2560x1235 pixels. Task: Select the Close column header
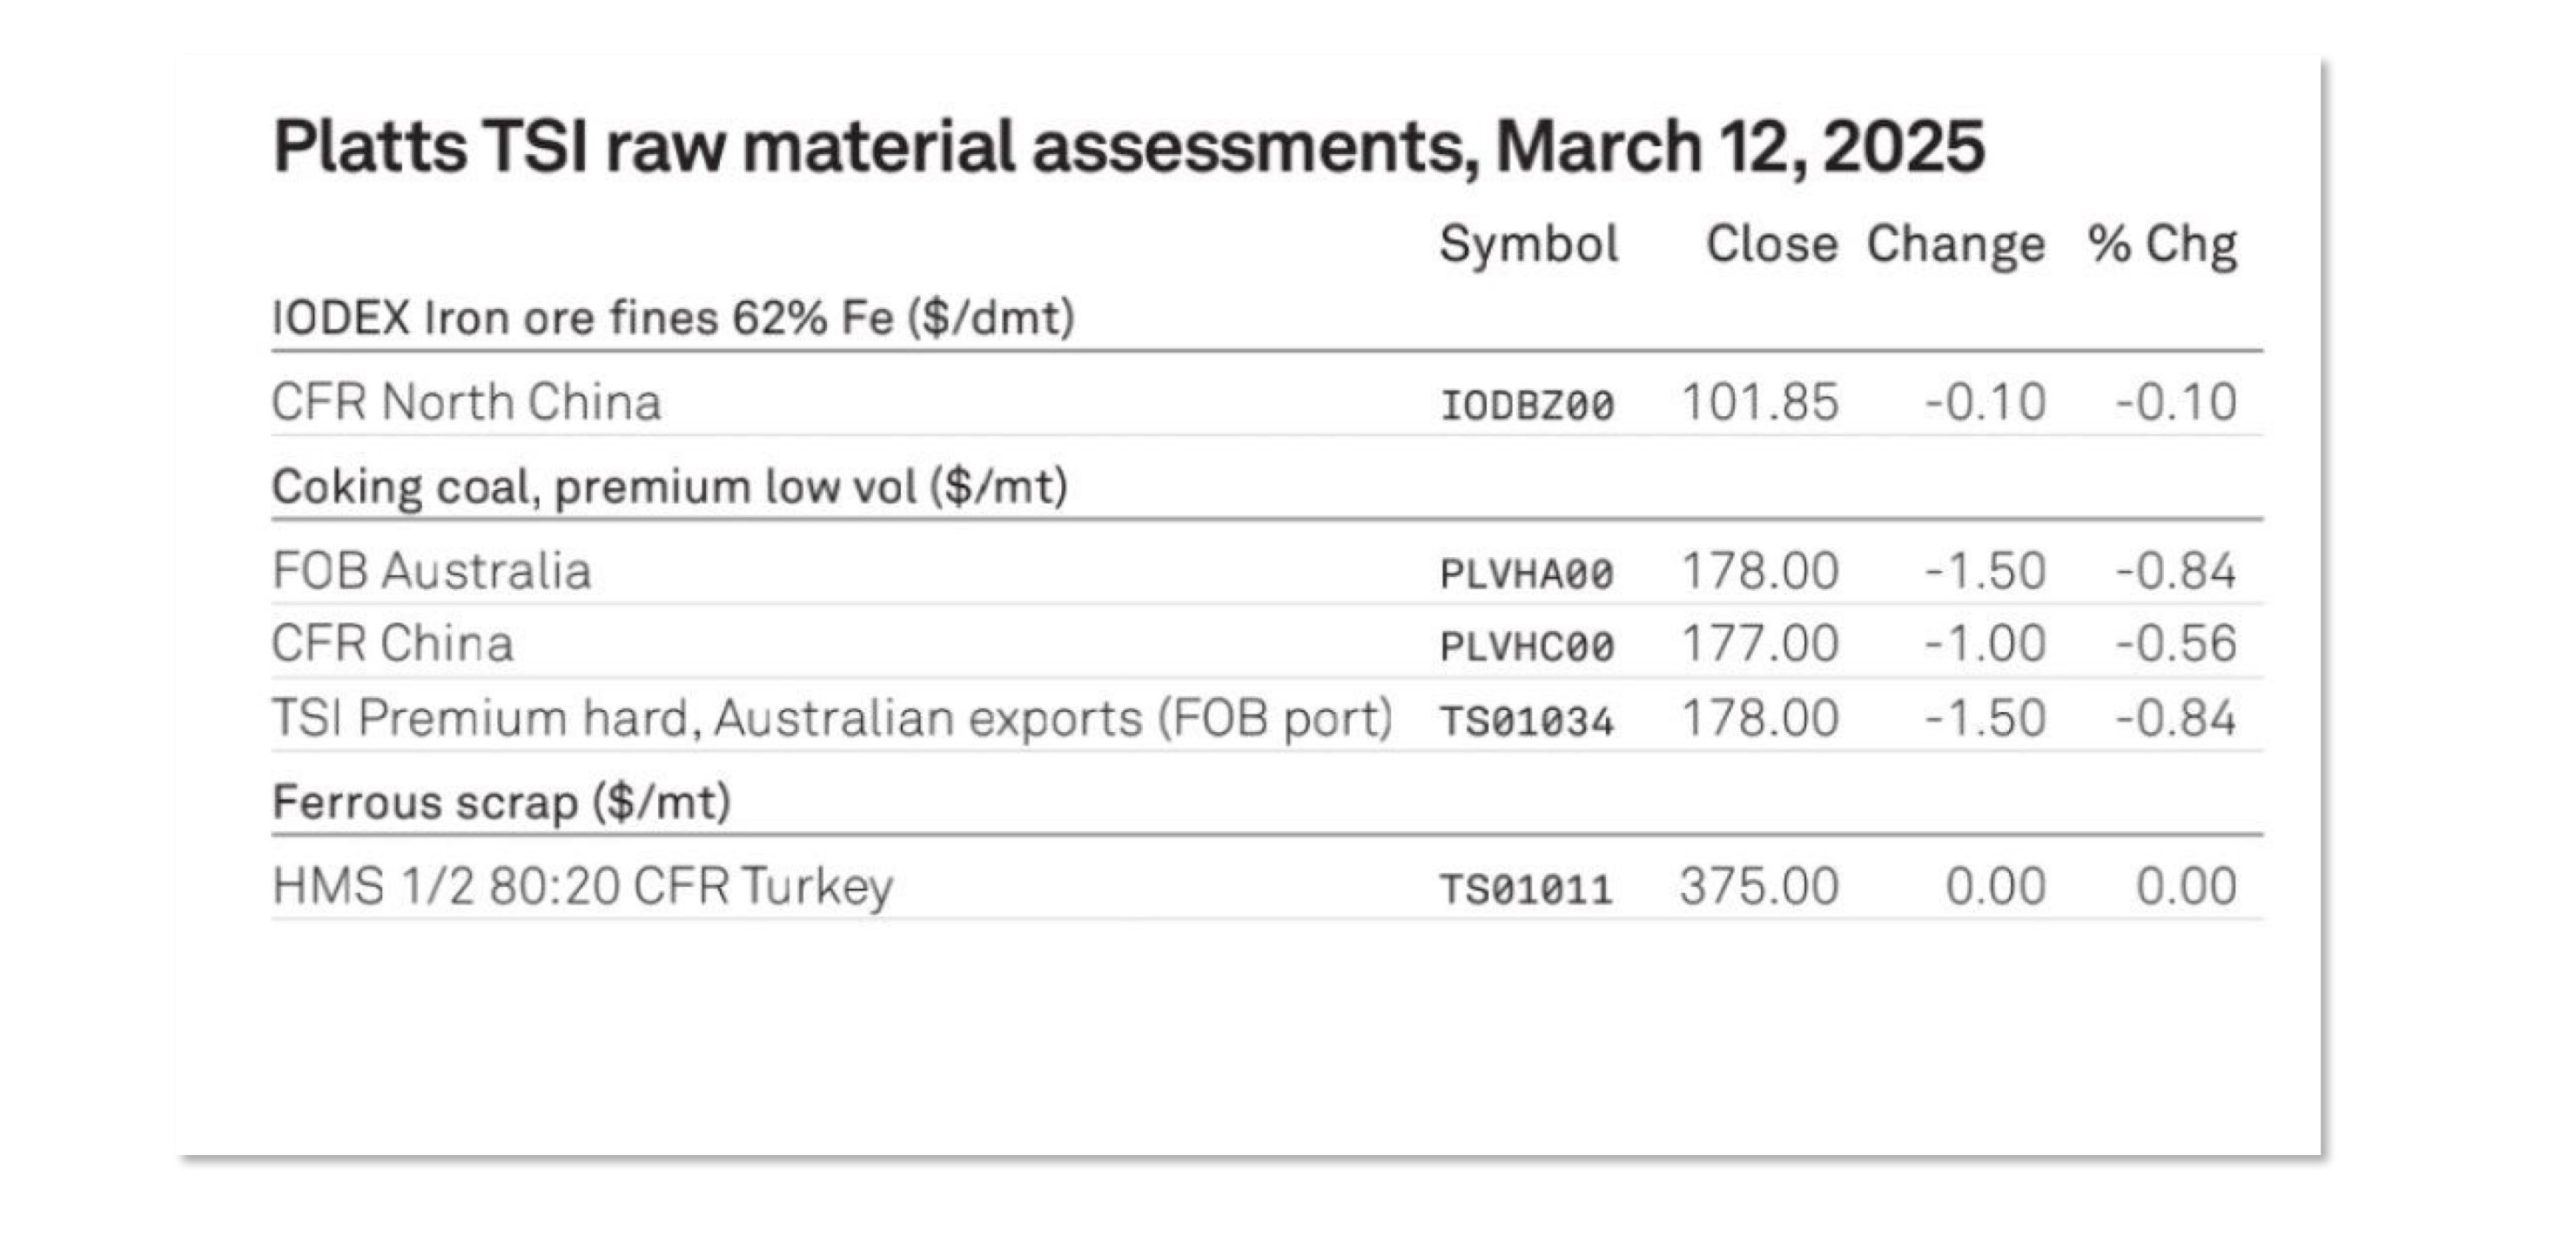[x=1772, y=245]
